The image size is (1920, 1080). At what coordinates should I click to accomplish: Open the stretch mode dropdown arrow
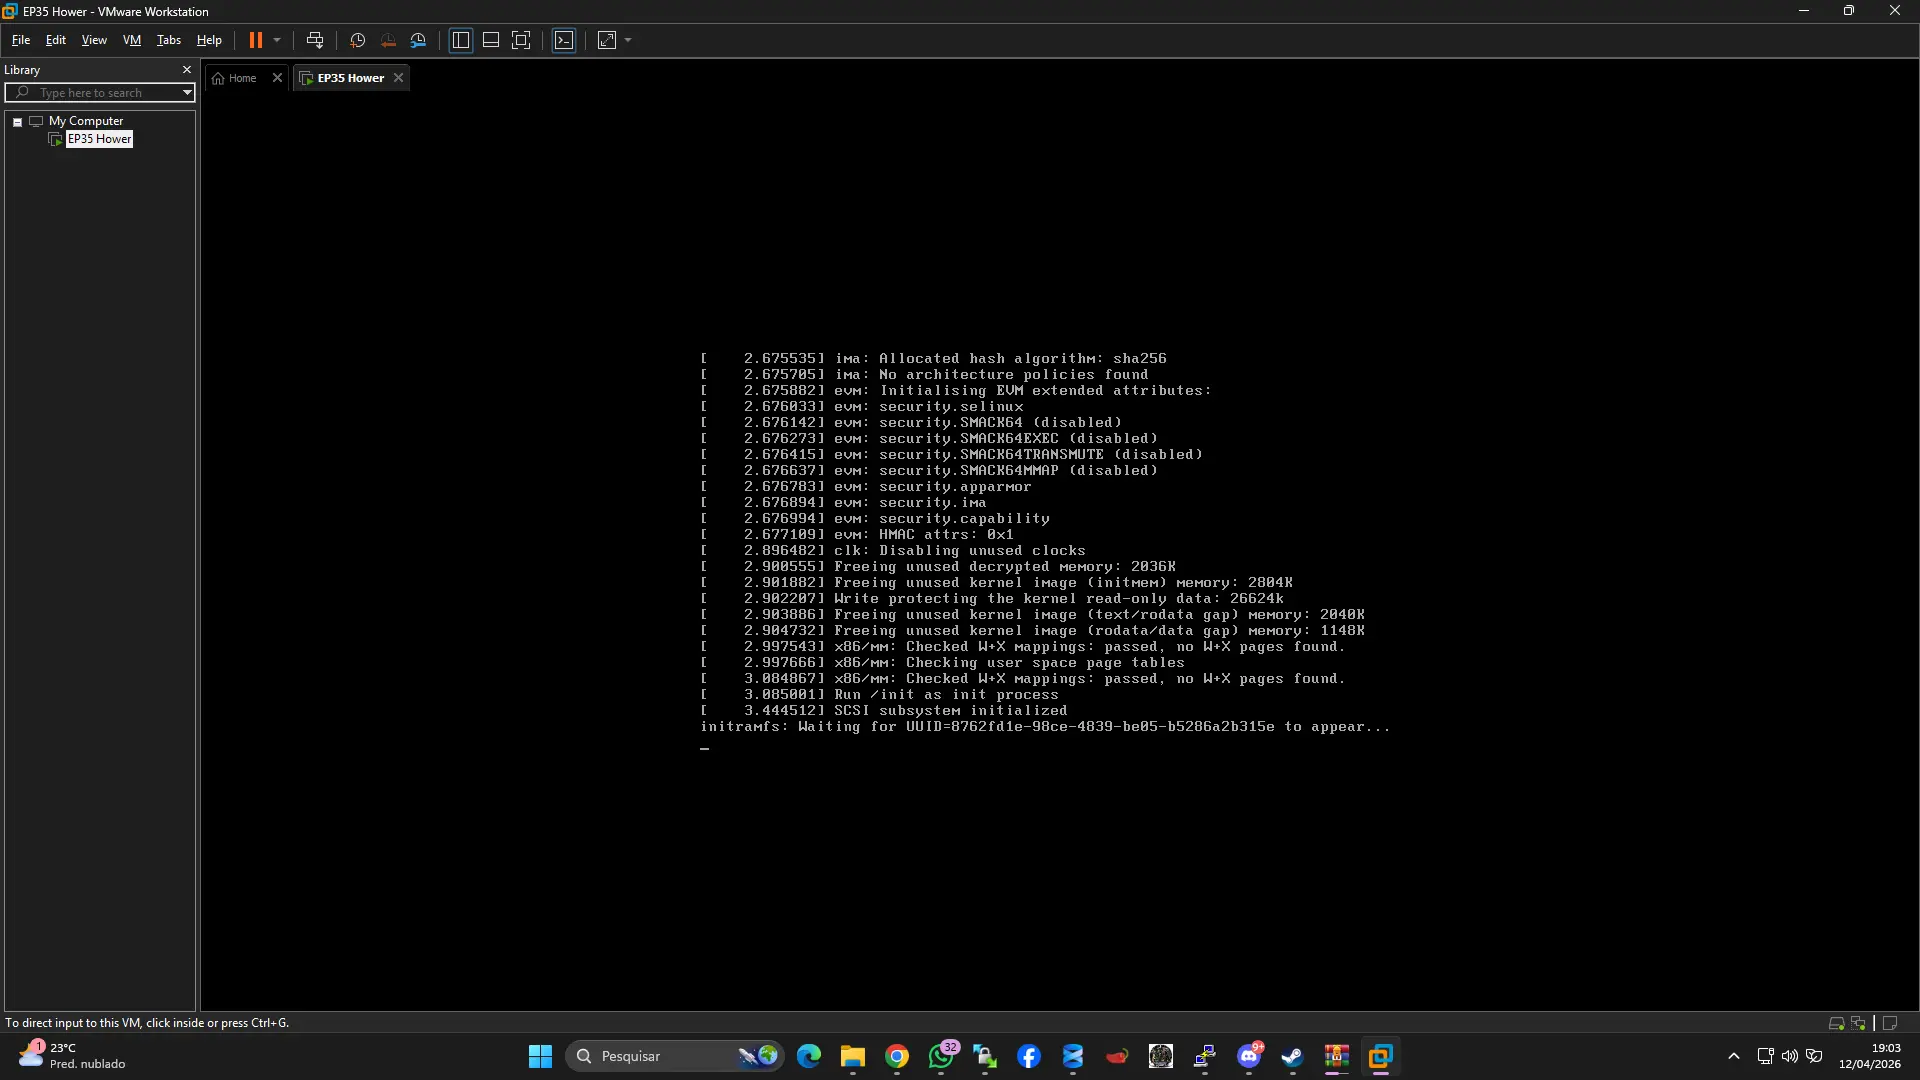[x=628, y=40]
